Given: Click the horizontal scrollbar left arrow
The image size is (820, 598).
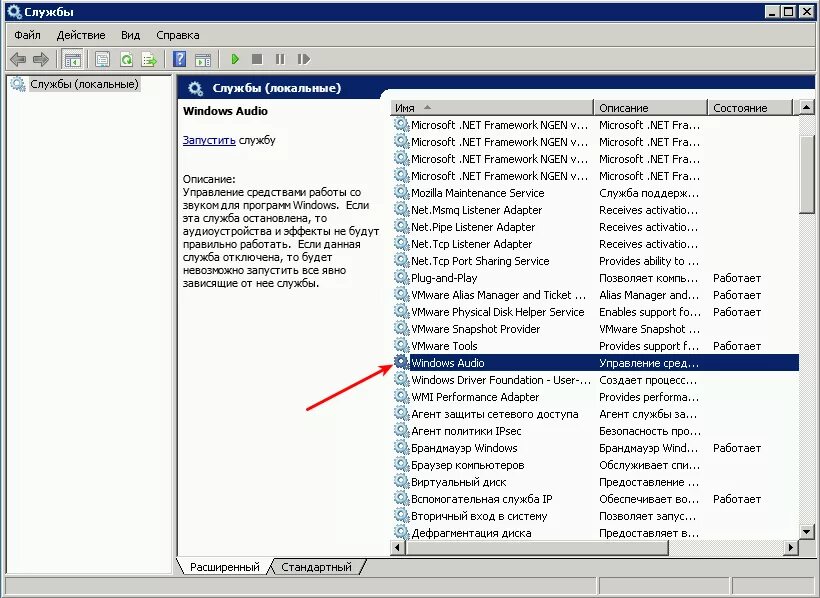Looking at the screenshot, I should click(398, 548).
